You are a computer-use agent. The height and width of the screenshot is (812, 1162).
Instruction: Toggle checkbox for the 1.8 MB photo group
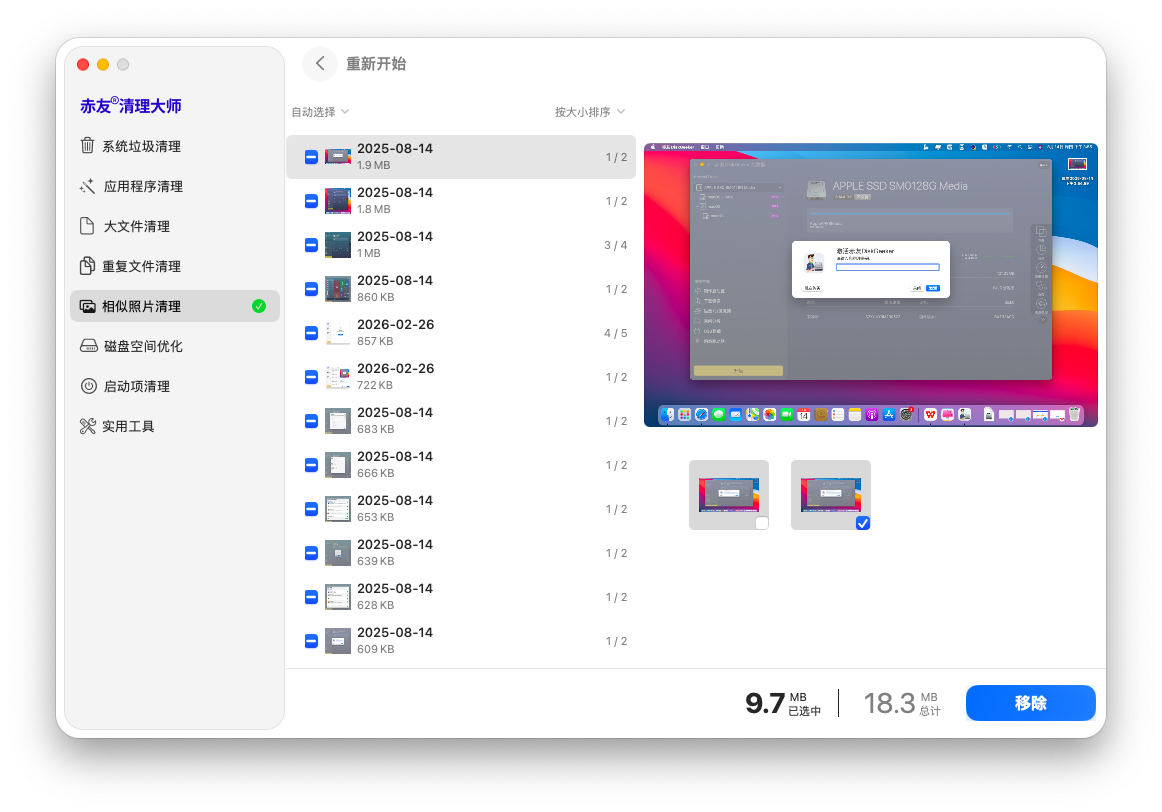coord(311,201)
